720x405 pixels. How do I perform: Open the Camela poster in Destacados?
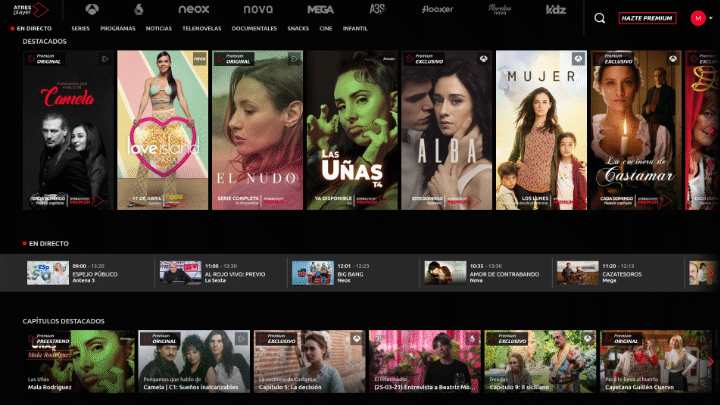[68, 130]
